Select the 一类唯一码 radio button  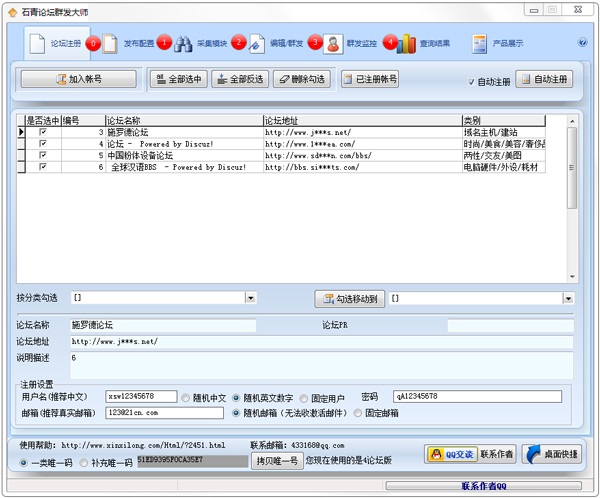tap(24, 463)
